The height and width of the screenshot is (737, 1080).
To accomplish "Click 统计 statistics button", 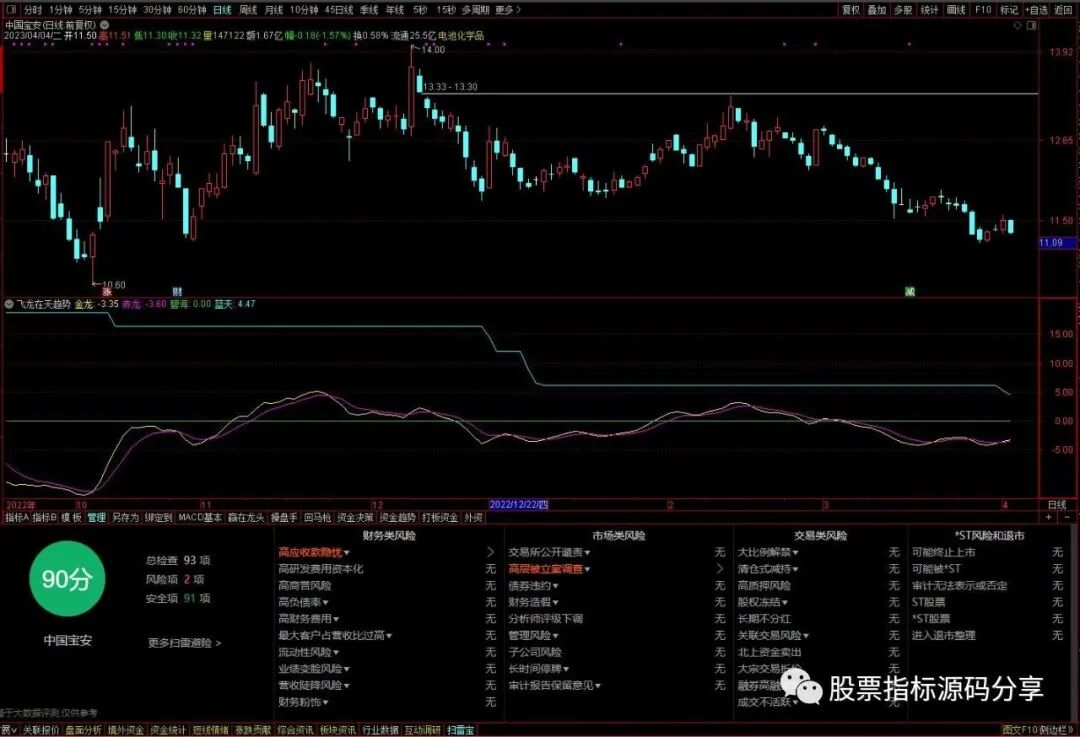I will pos(930,10).
